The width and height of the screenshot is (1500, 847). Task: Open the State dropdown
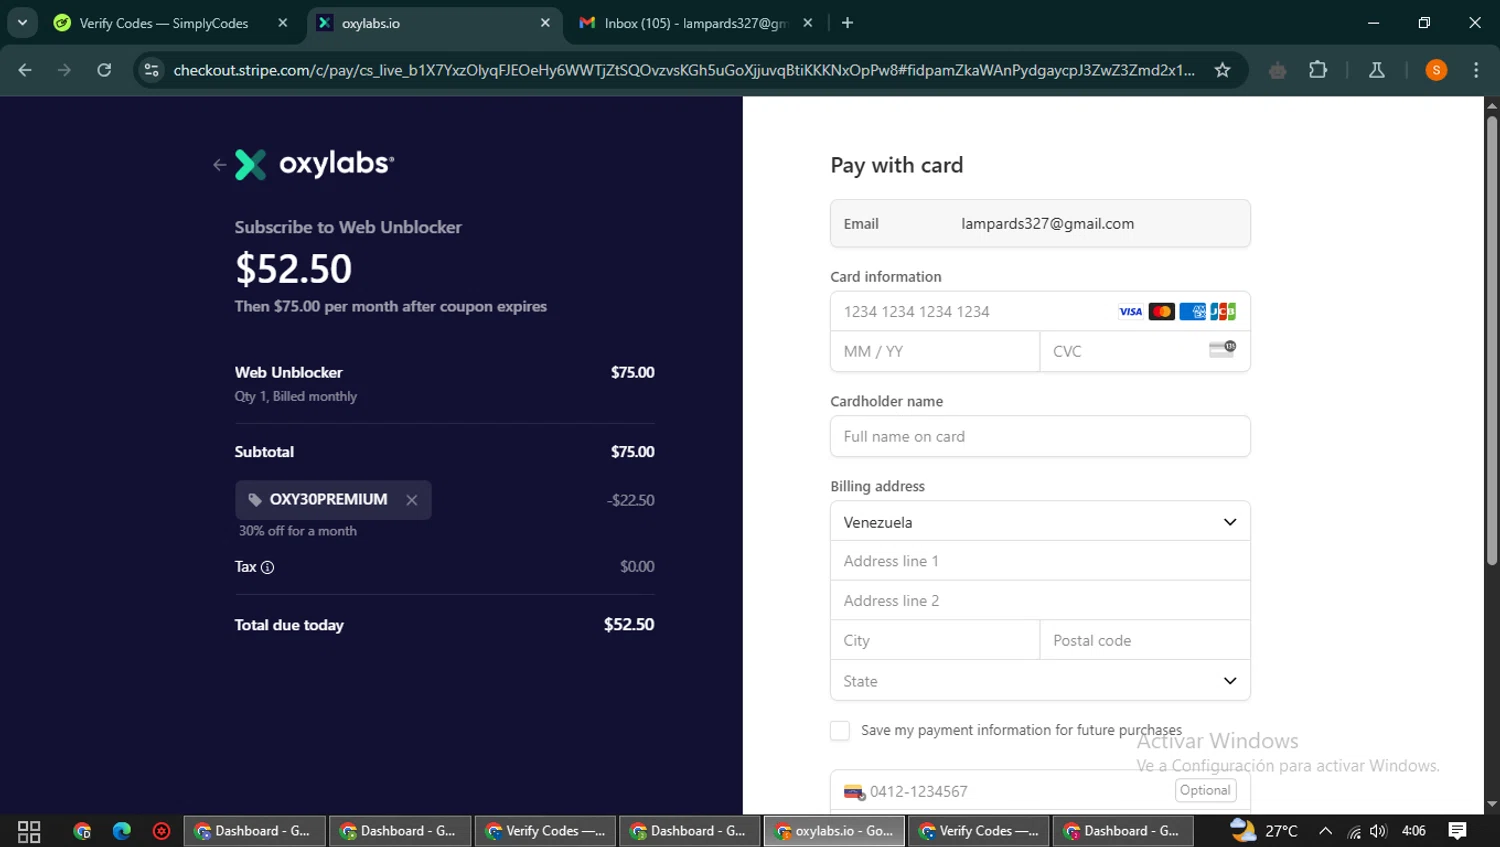click(1040, 681)
